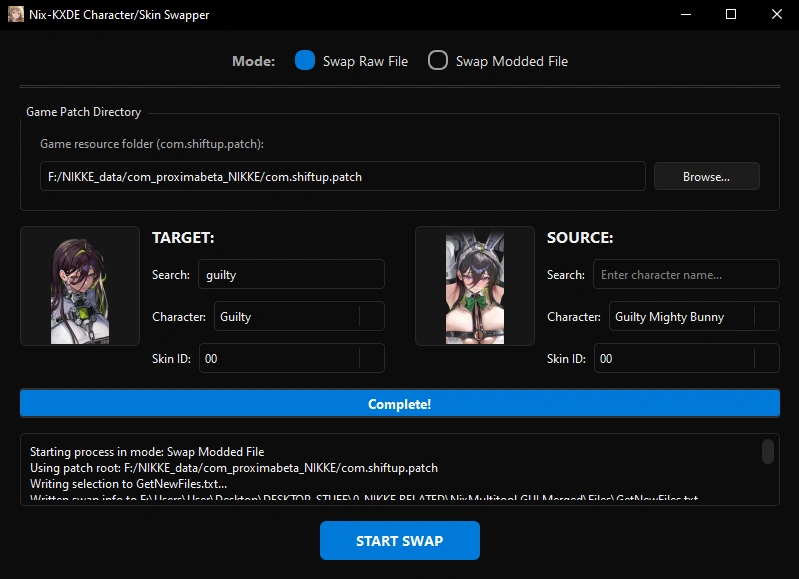Viewport: 799px width, 579px height.
Task: Click the SOURCE character portrait thumbnail
Action: click(x=474, y=286)
